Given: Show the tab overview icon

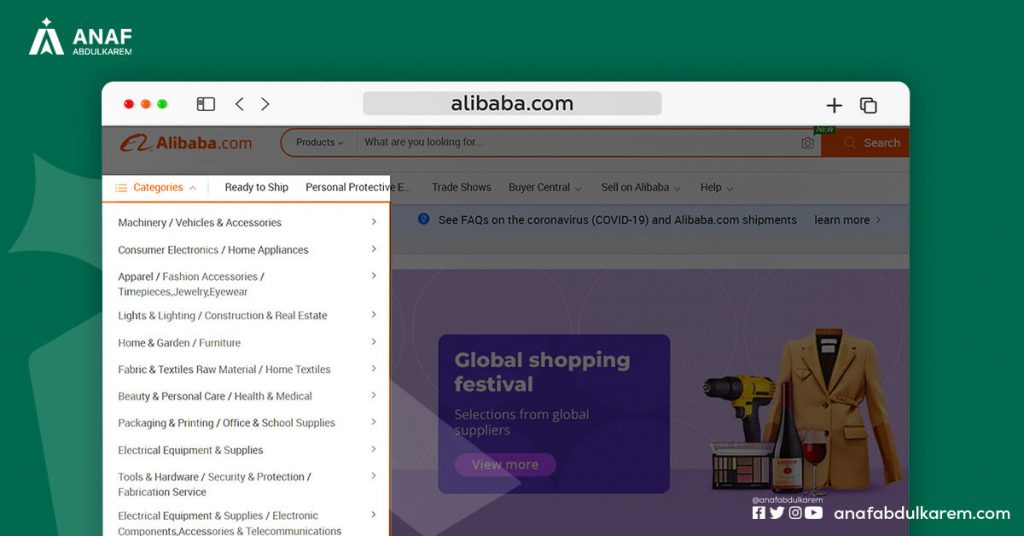Looking at the screenshot, I should [868, 105].
